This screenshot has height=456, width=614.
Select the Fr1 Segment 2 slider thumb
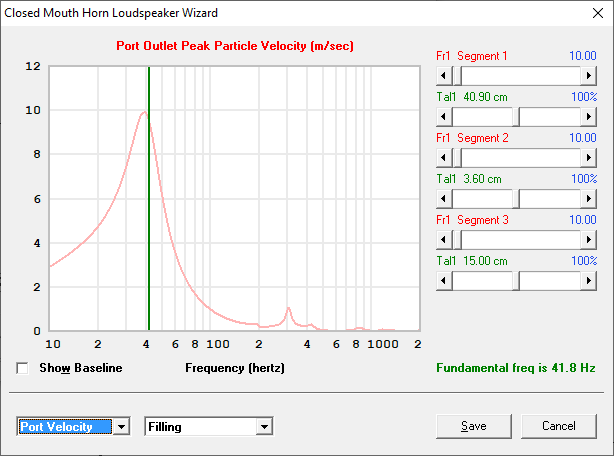[x=457, y=157]
